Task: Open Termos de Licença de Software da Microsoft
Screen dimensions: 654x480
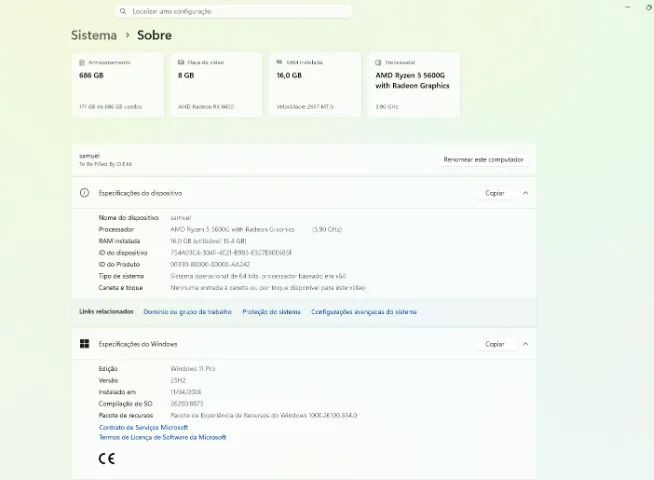Action: click(163, 437)
